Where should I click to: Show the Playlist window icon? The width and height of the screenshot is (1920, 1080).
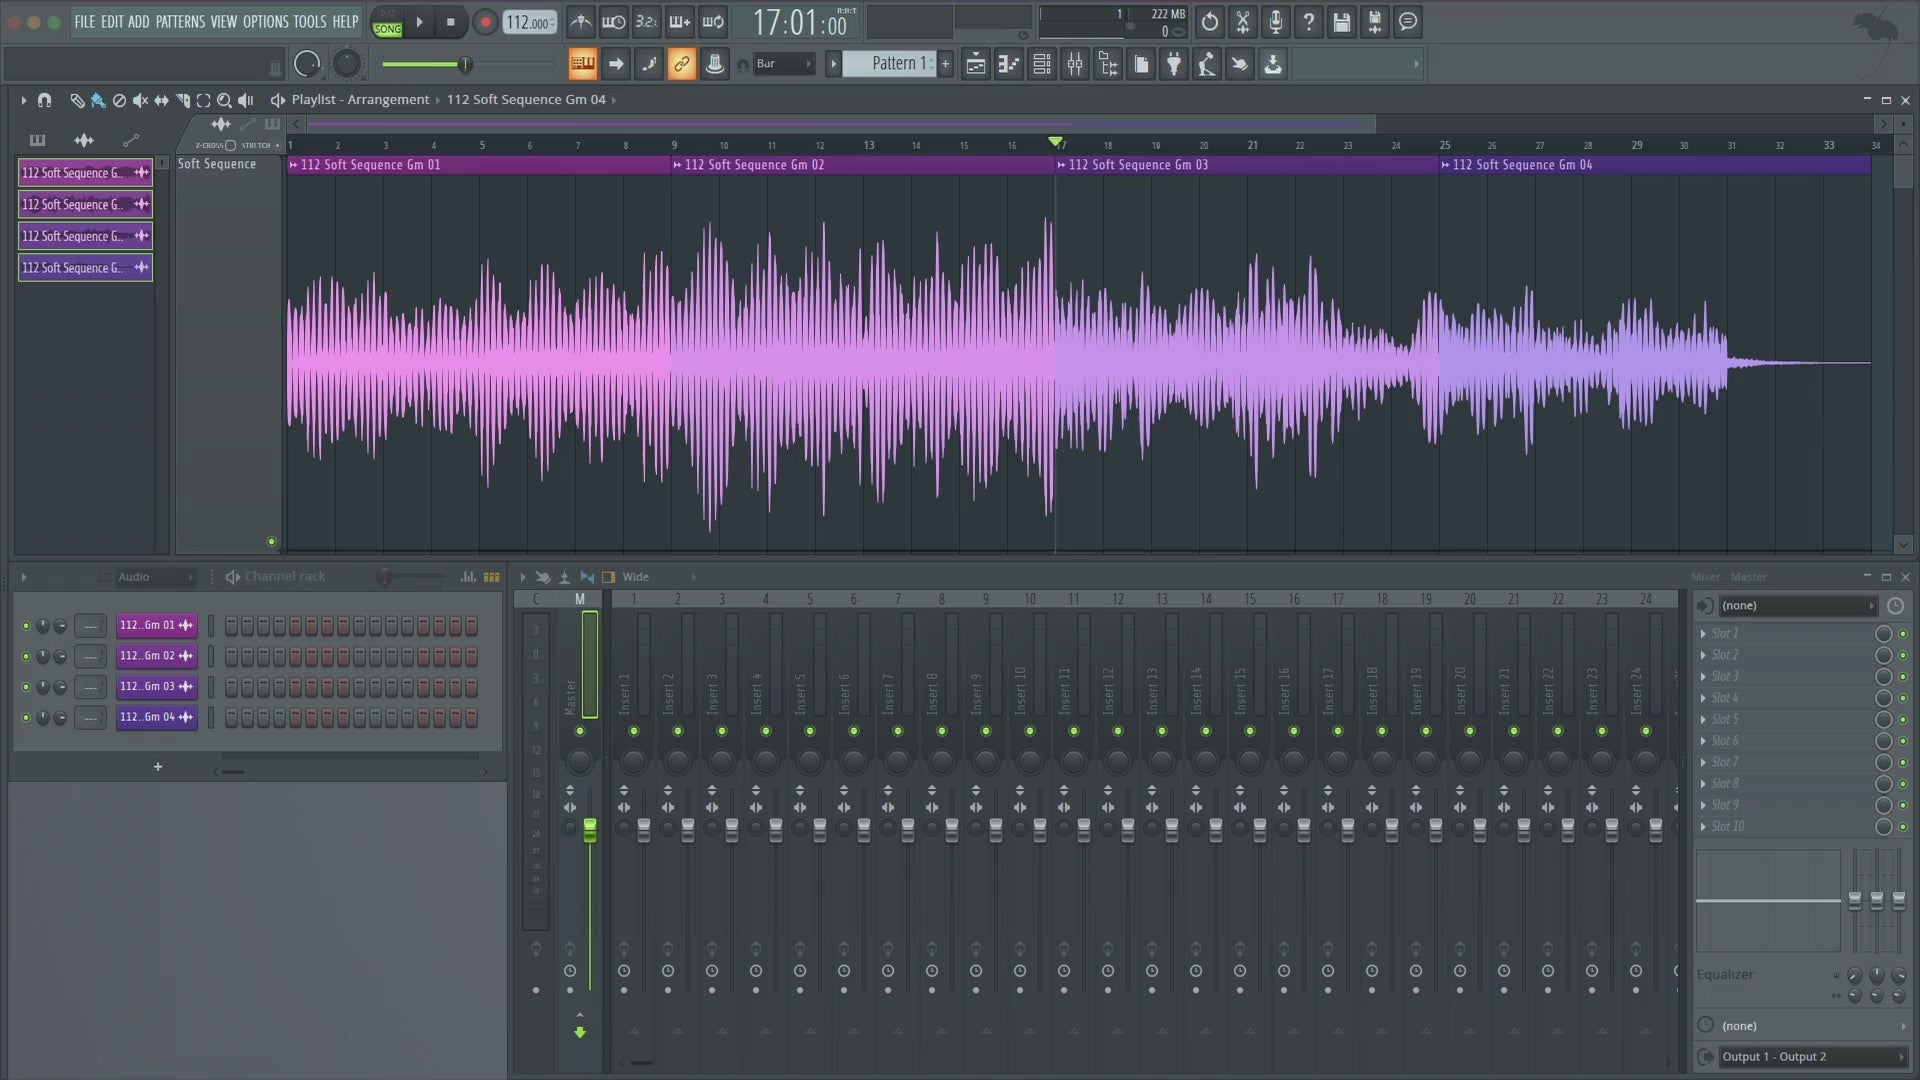tap(976, 64)
